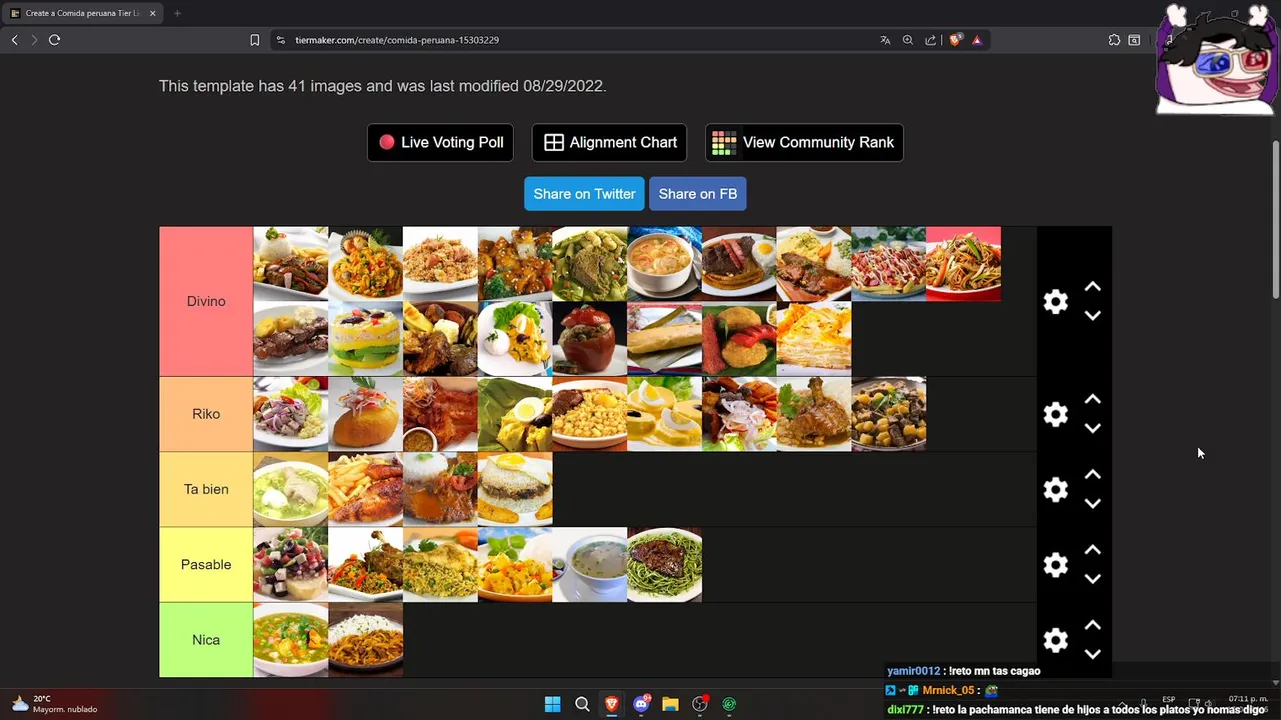
Task: Click the page vertical scrollbar
Action: 1275,219
